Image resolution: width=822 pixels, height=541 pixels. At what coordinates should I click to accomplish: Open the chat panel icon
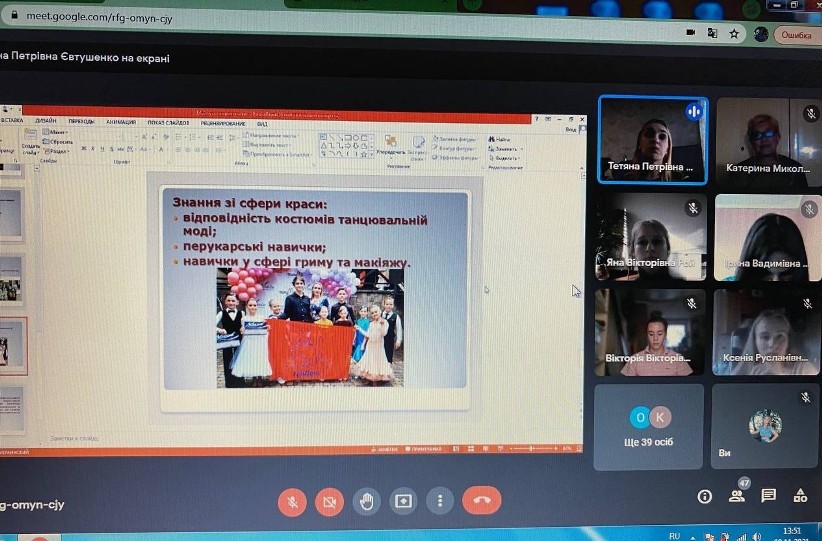(769, 495)
